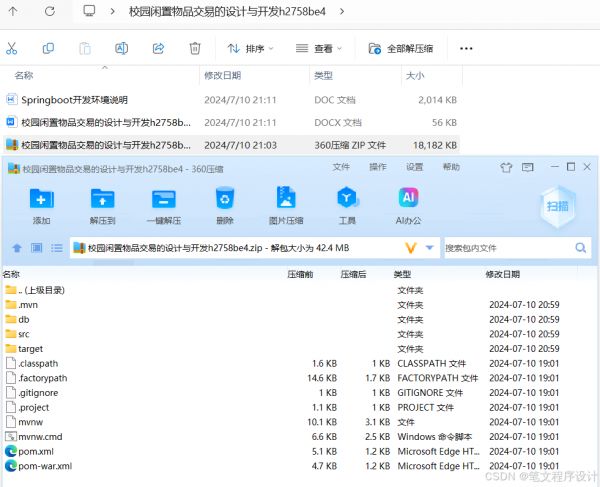The height and width of the screenshot is (487, 600).
Task: Click the orange V icon in path bar
Action: pos(411,248)
